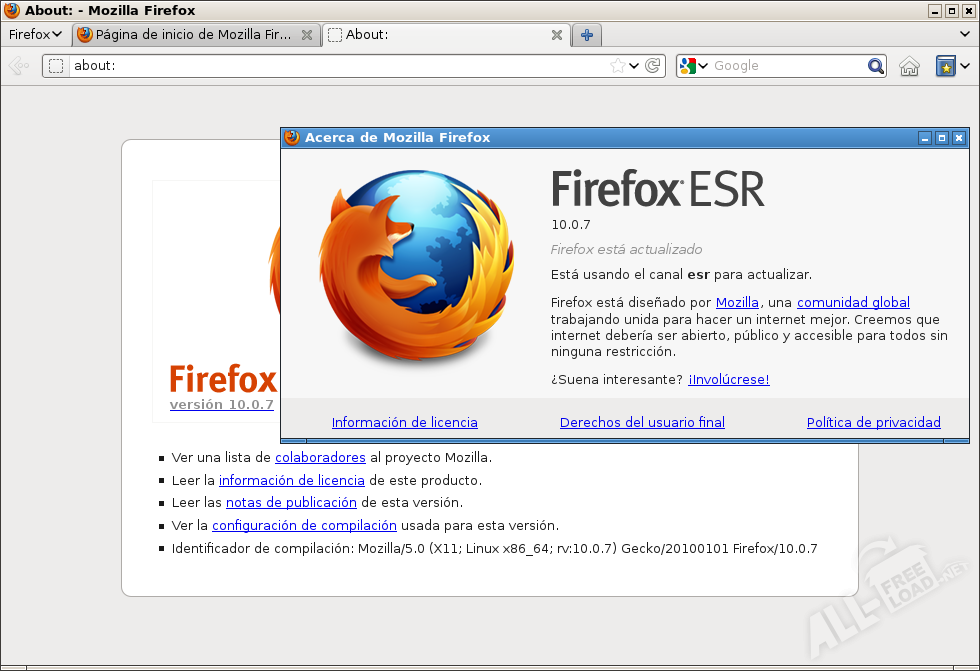Image resolution: width=980 pixels, height=671 pixels.
Task: Close the 'Página de inicio' tab
Action: [x=306, y=35]
